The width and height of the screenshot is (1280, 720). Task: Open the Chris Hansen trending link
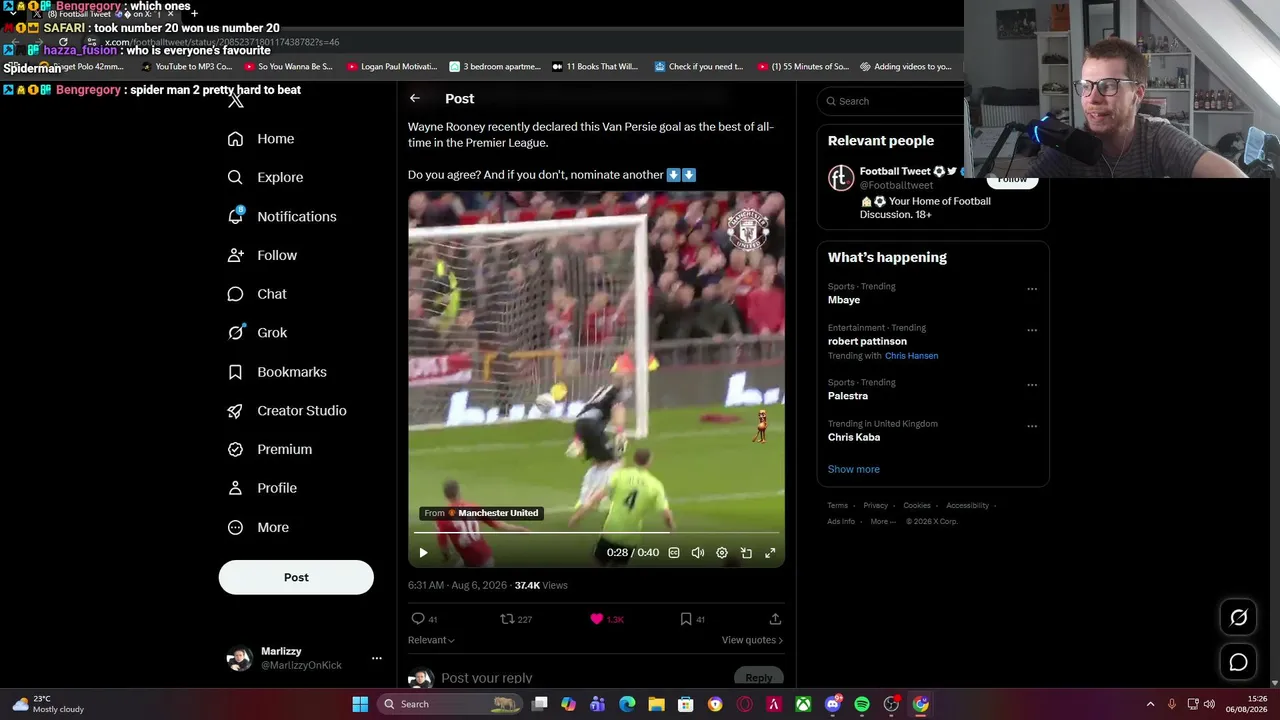point(911,356)
